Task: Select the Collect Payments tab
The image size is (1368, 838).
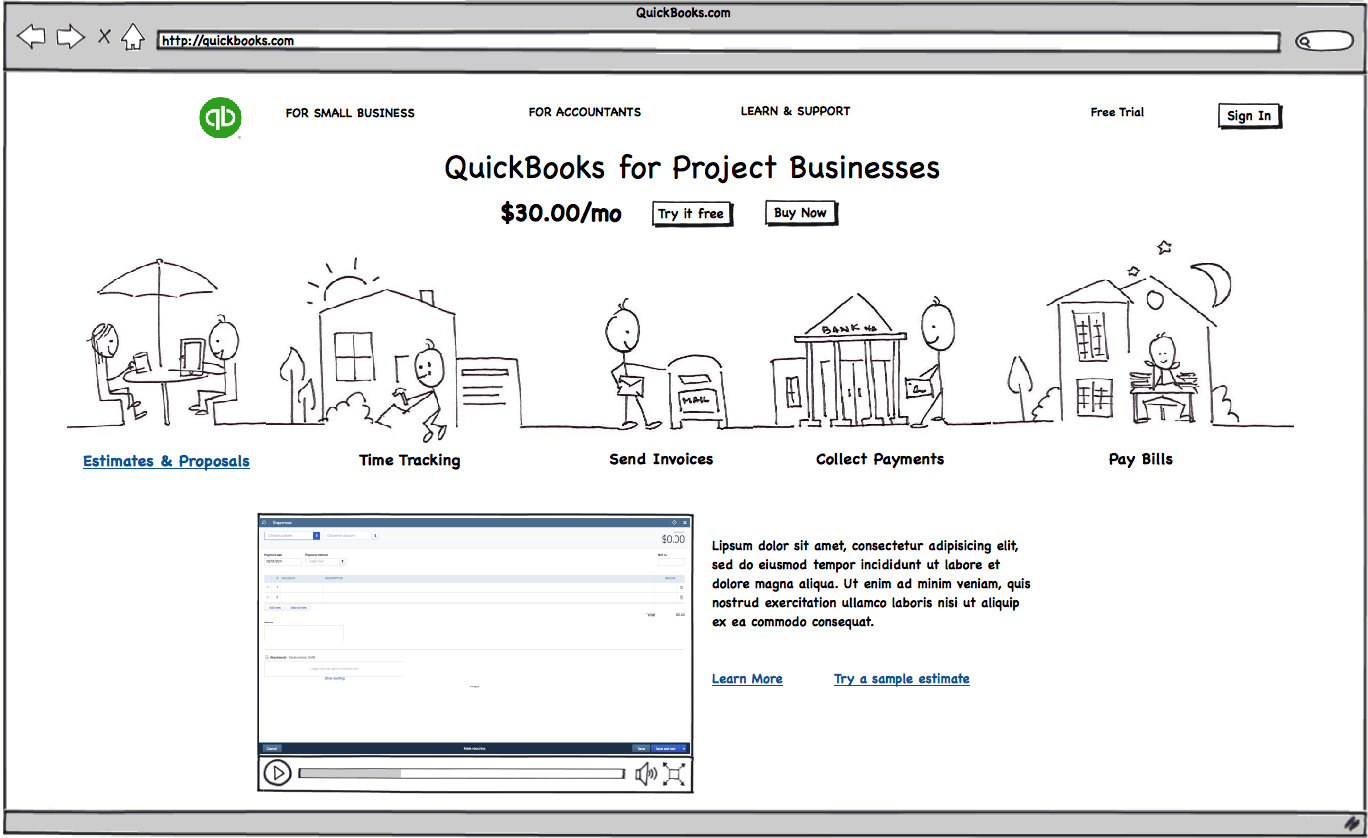Action: pos(880,459)
